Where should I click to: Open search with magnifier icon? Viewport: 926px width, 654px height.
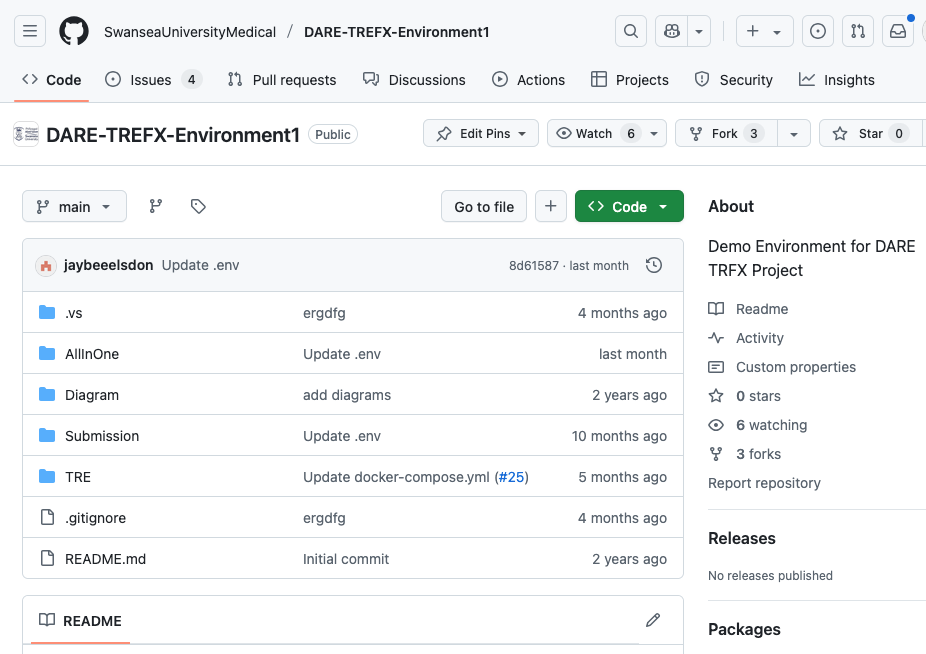point(631,31)
